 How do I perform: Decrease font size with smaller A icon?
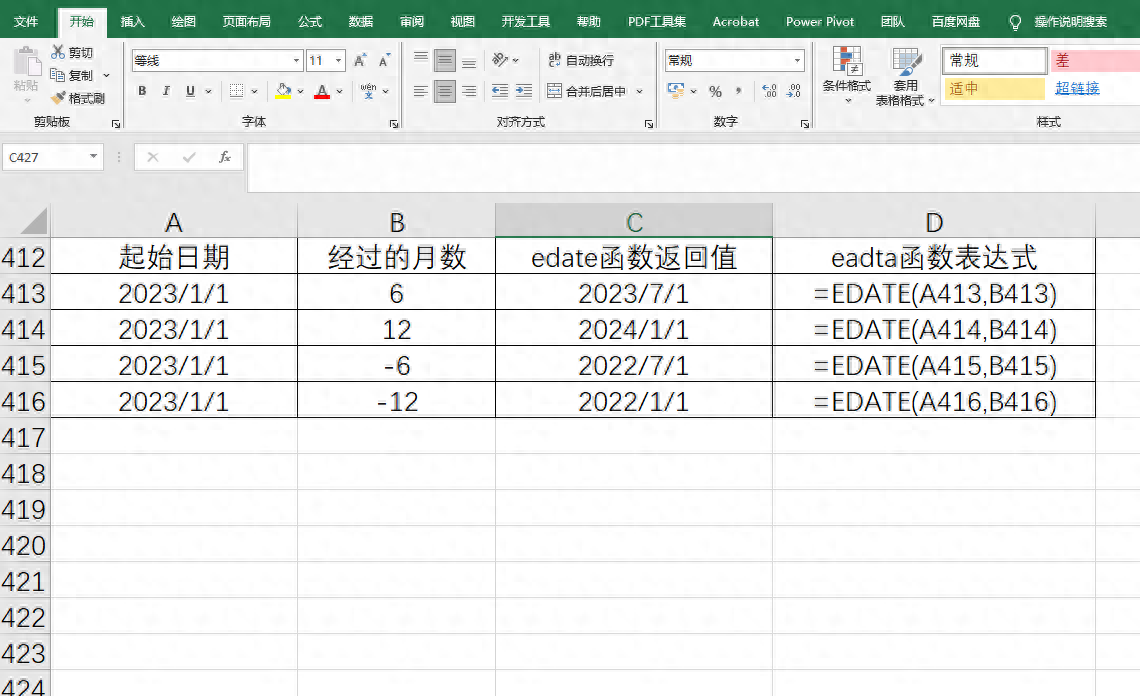click(384, 60)
